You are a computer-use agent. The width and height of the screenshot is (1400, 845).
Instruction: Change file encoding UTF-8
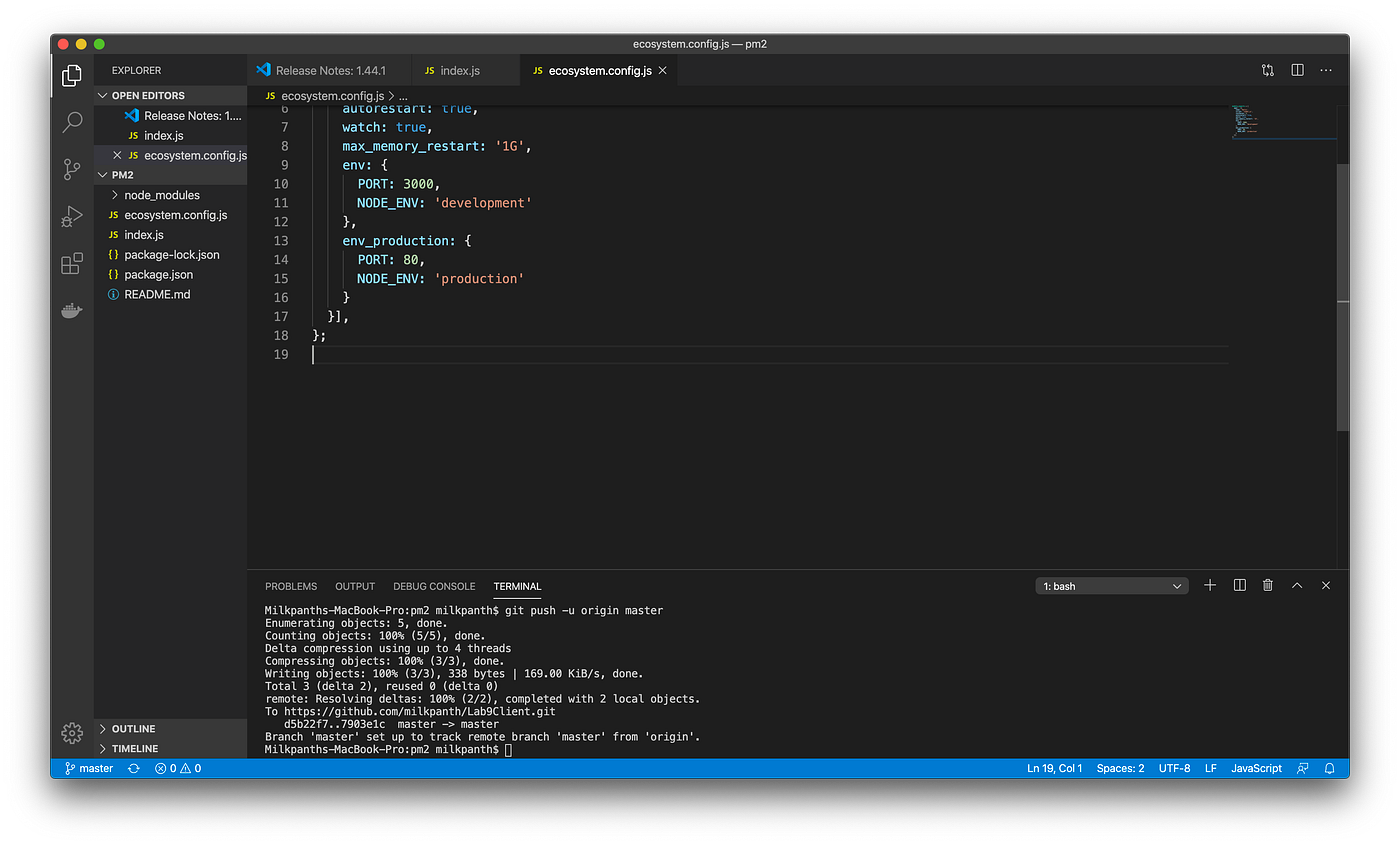click(x=1174, y=768)
